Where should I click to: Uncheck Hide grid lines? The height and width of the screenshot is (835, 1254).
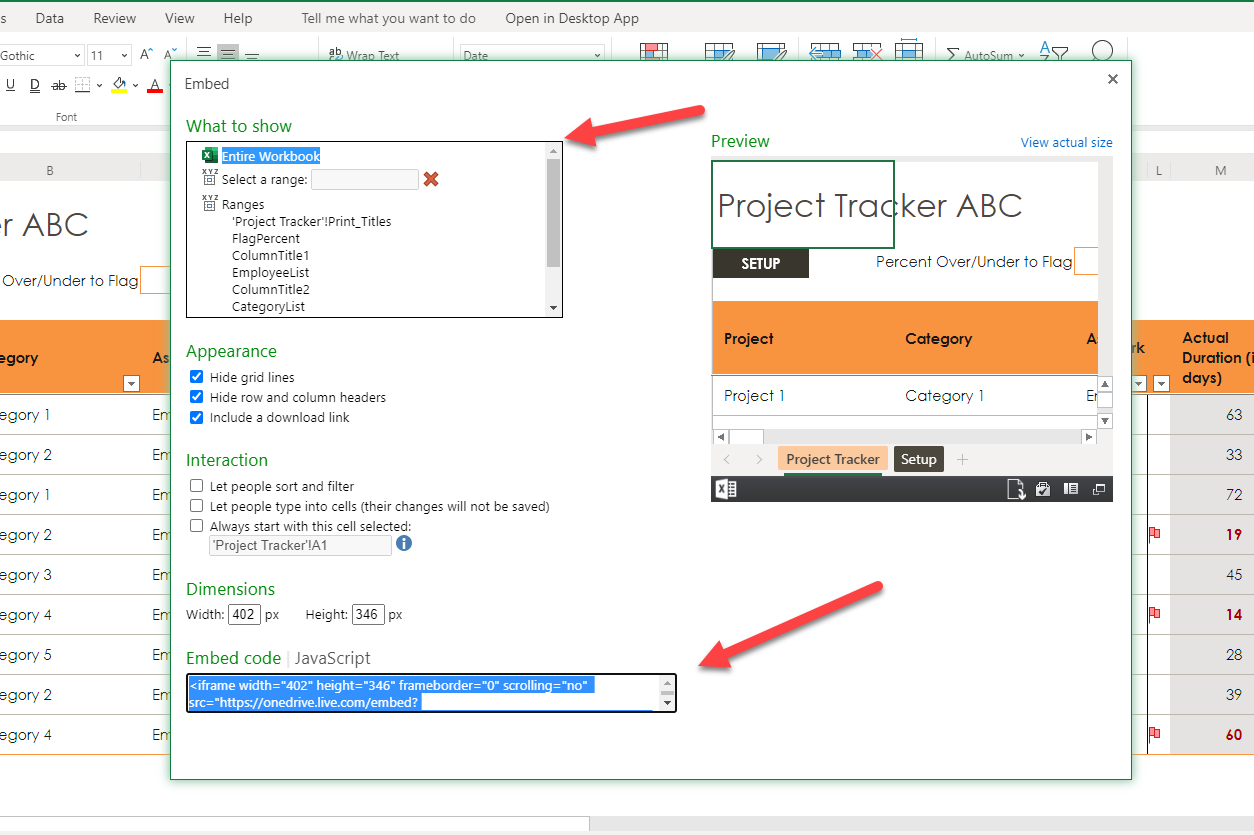tap(197, 377)
